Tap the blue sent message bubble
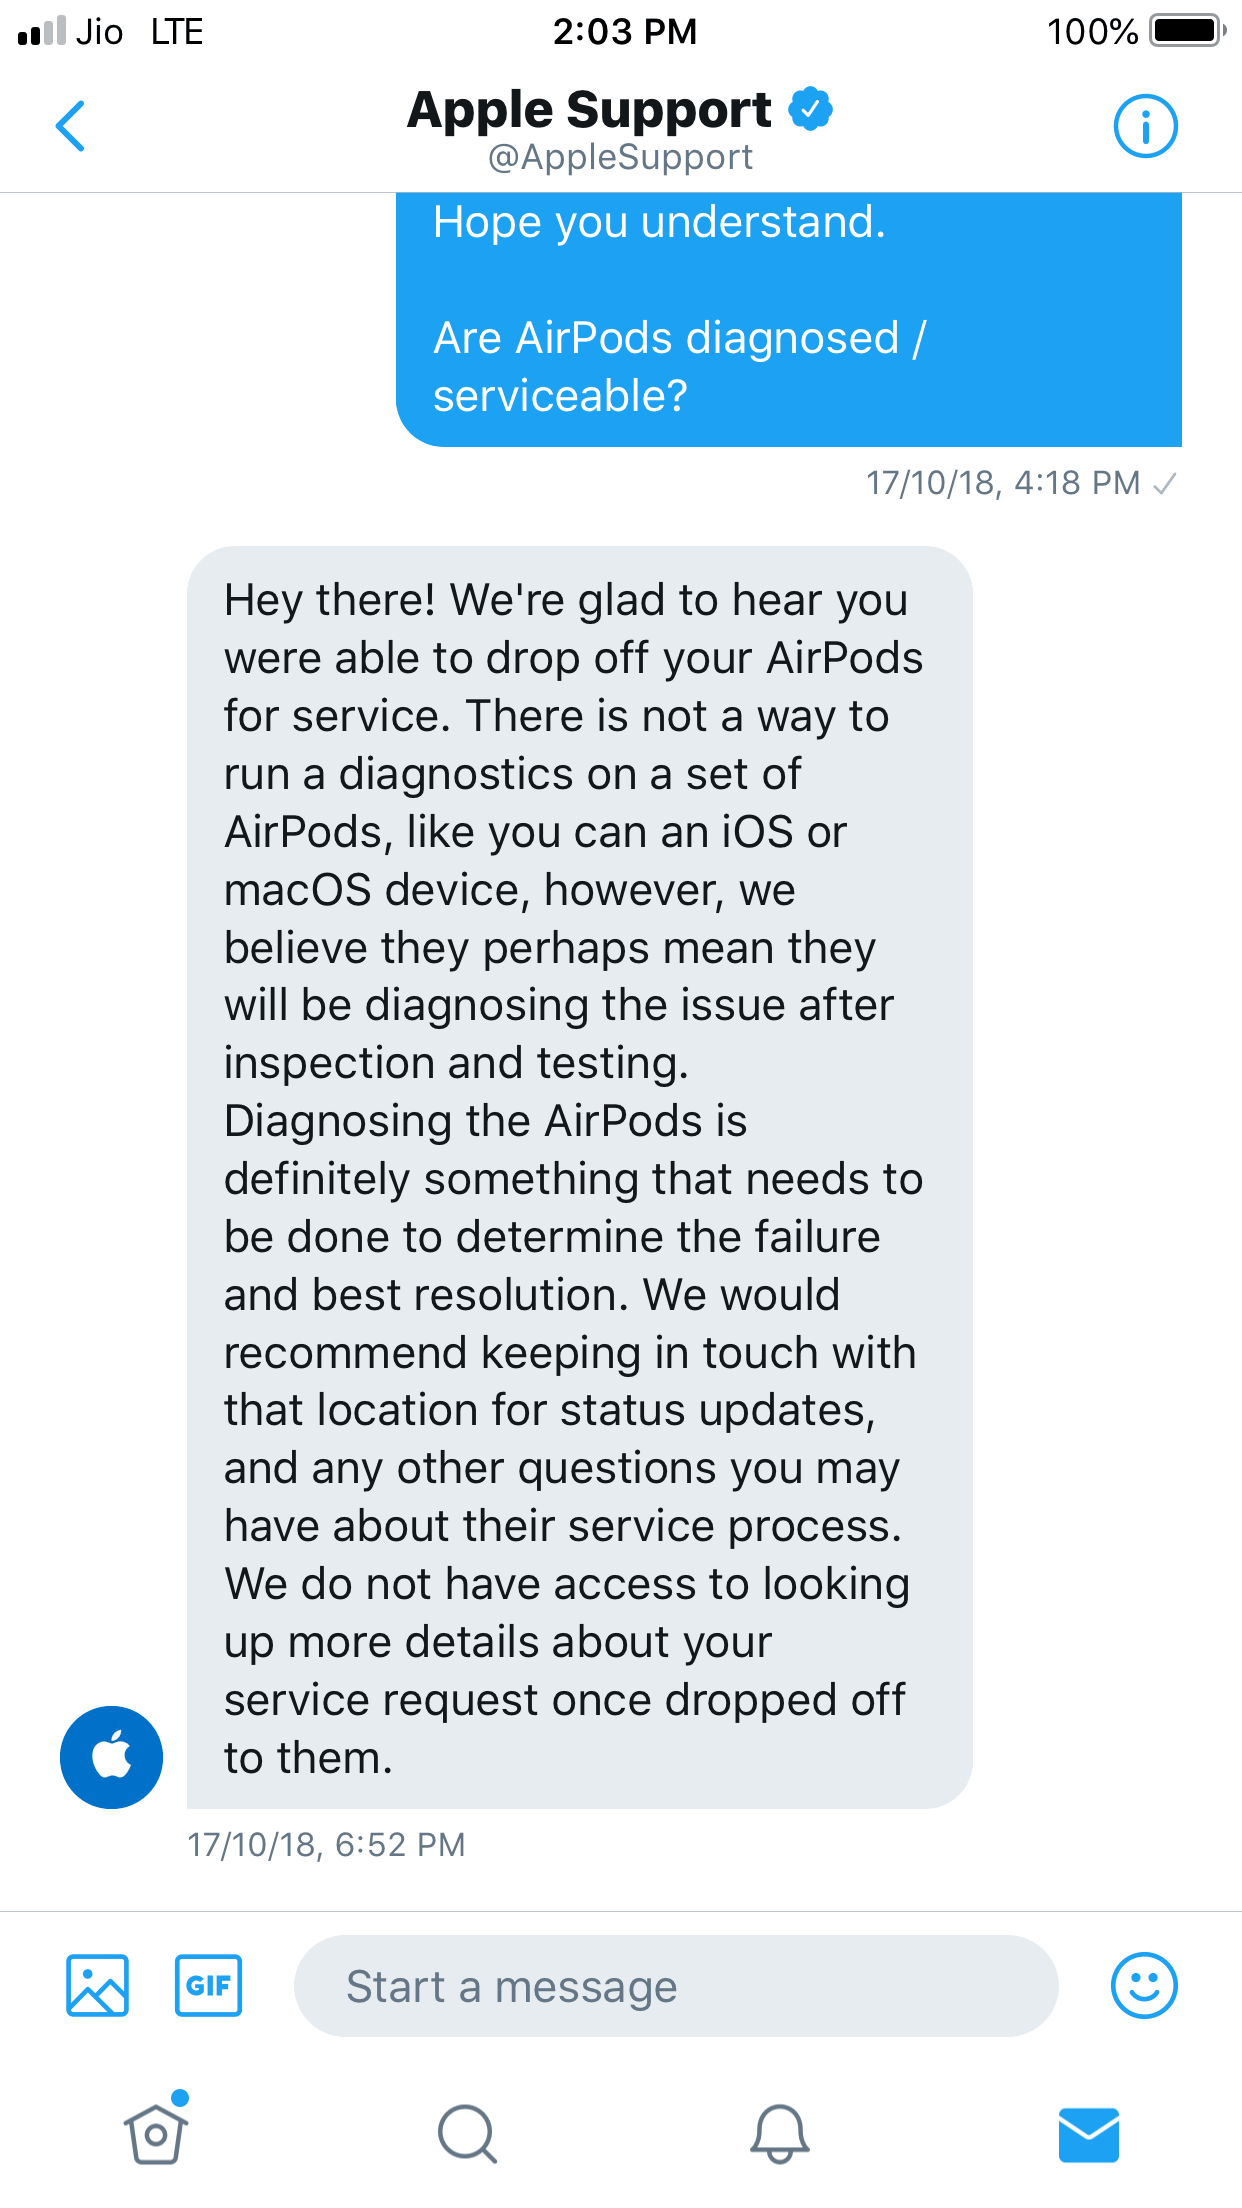The width and height of the screenshot is (1242, 2208). coord(788,320)
